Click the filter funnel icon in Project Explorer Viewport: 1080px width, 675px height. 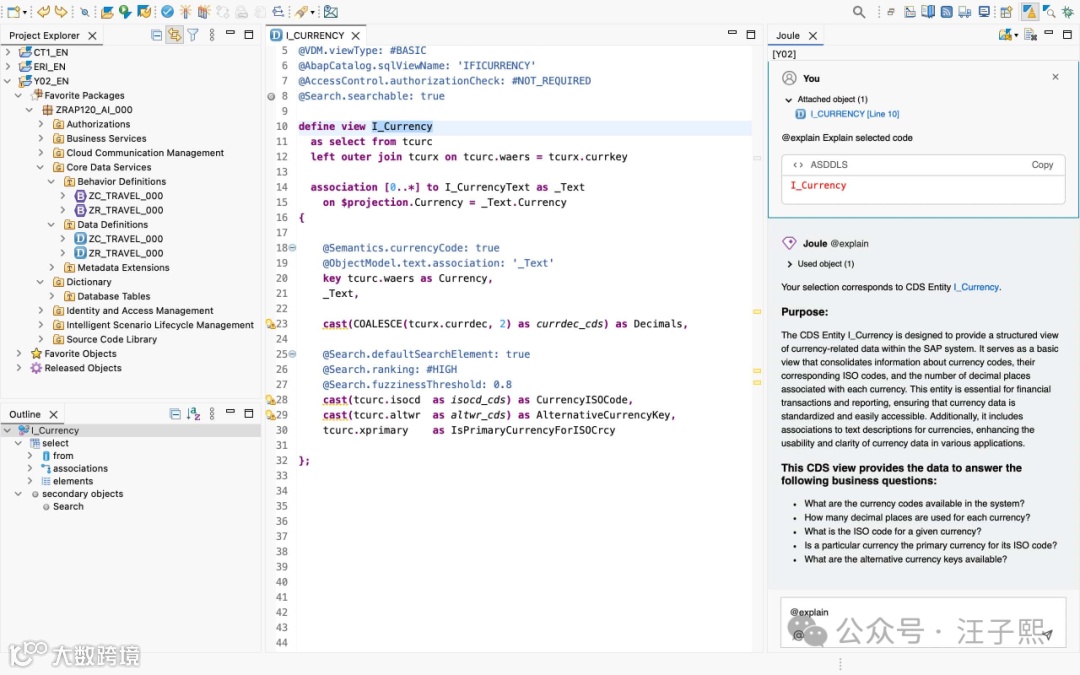click(x=193, y=35)
